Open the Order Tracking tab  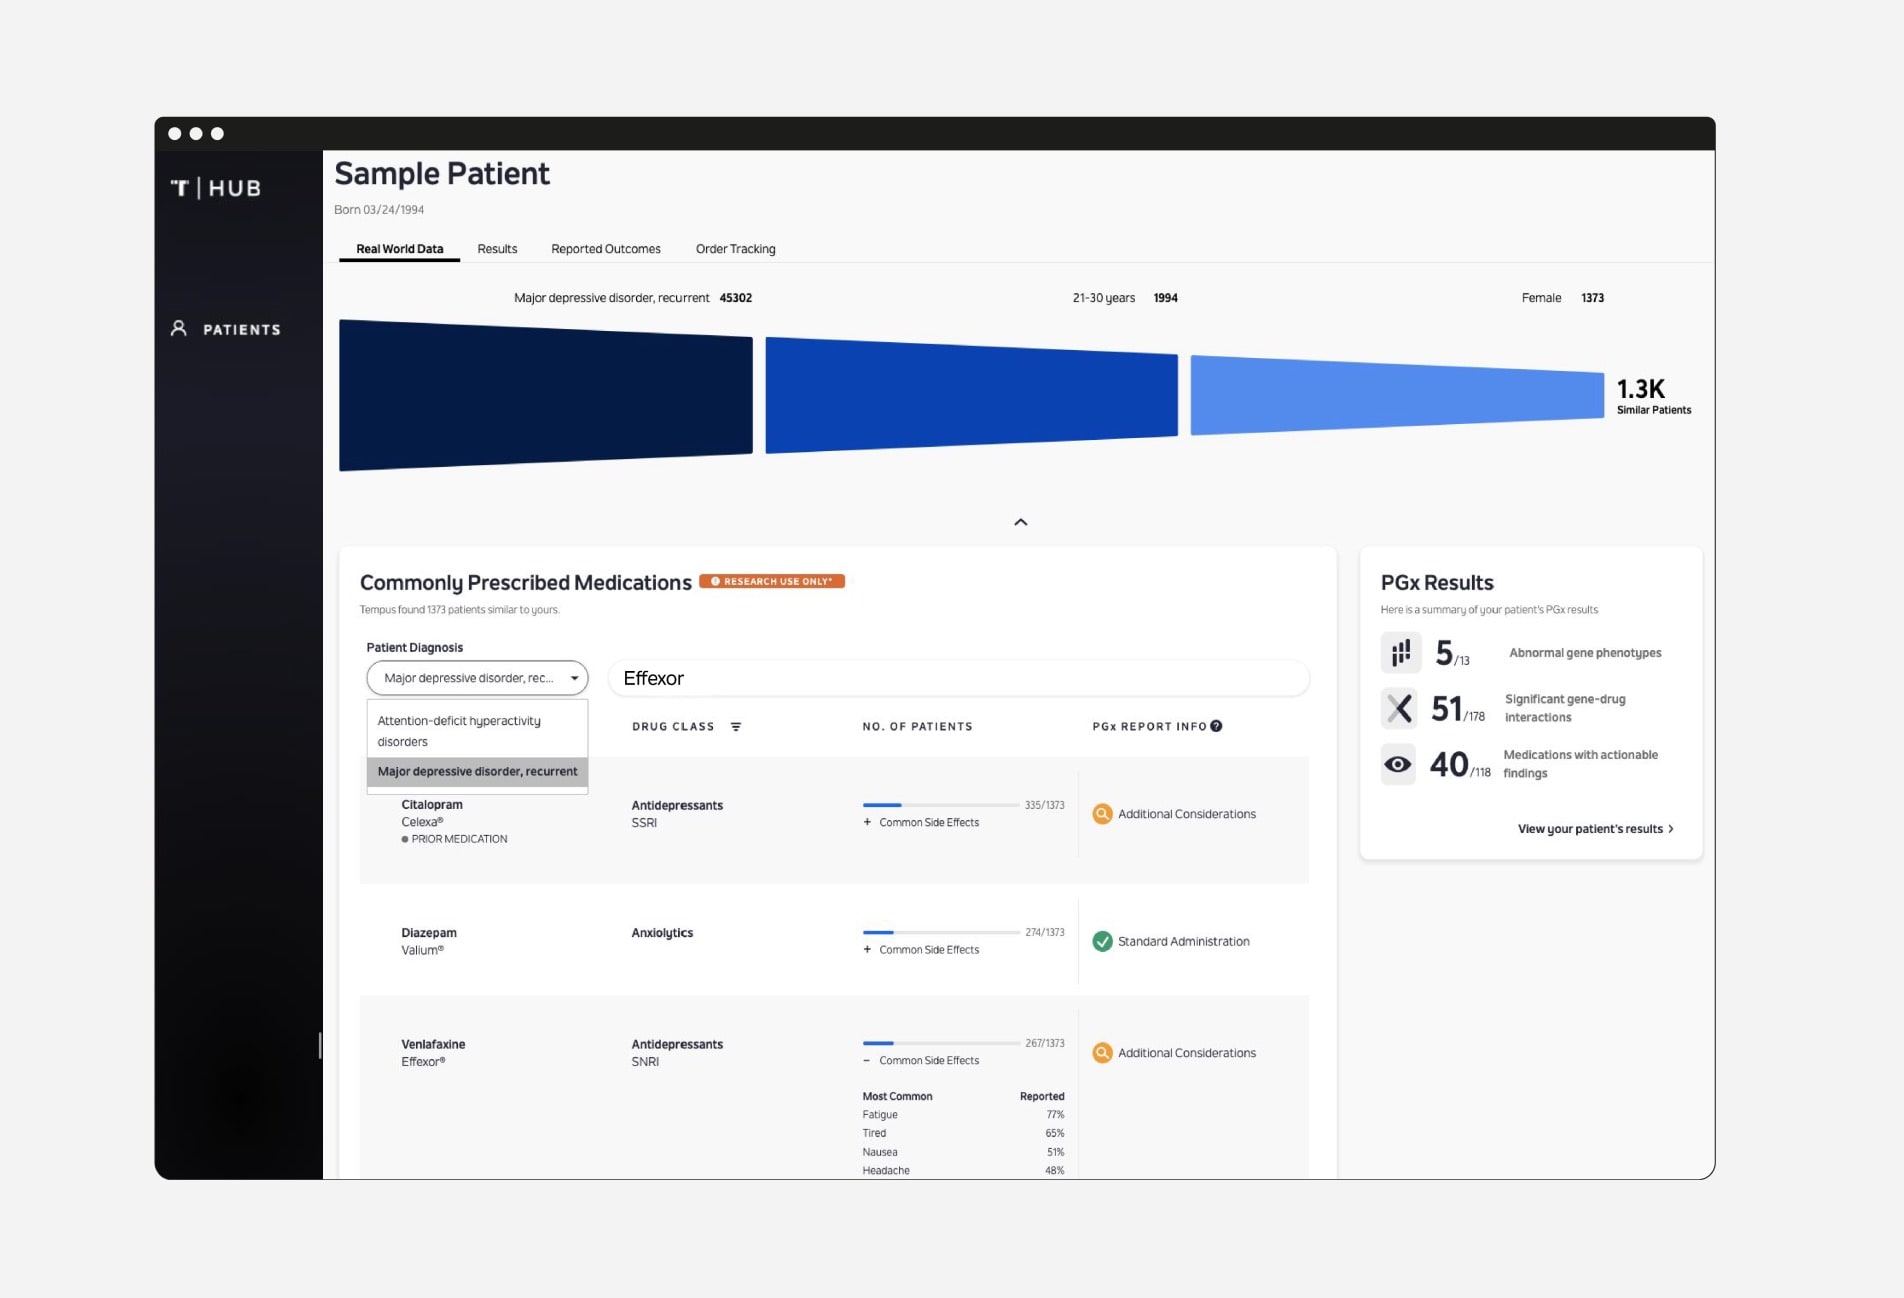pos(735,249)
